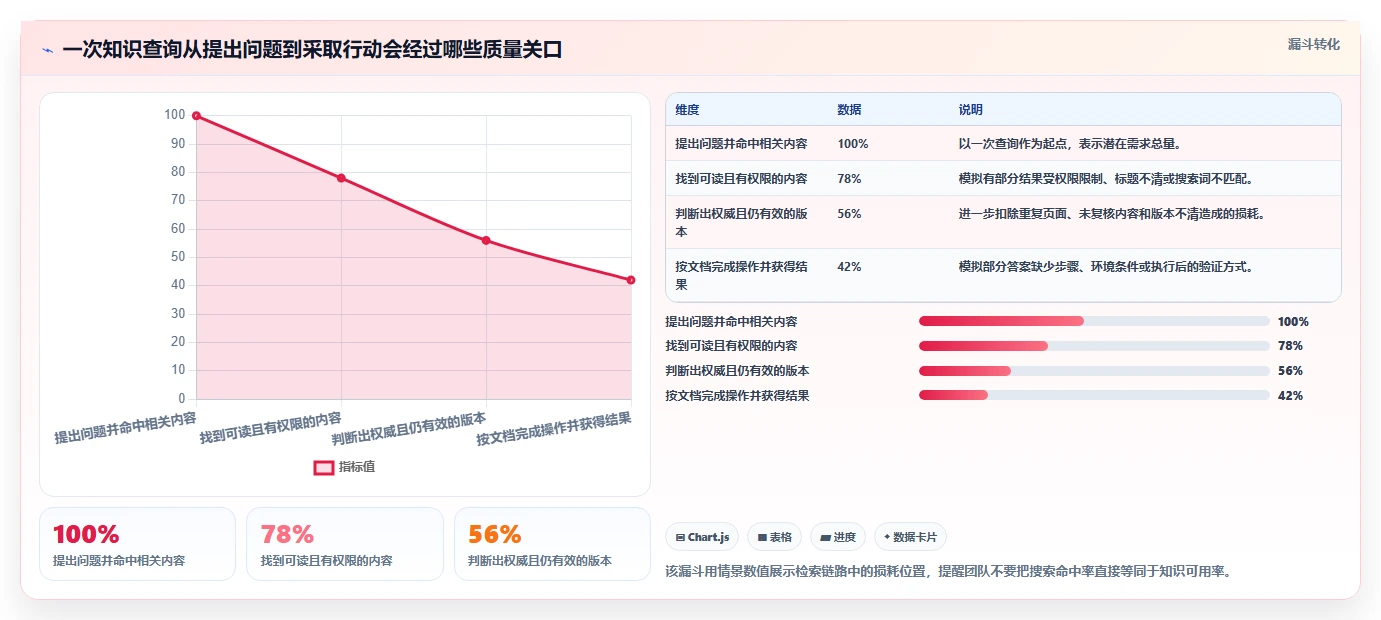Click the chart data point at 78
Image resolution: width=1381 pixels, height=620 pixels.
tap(341, 178)
